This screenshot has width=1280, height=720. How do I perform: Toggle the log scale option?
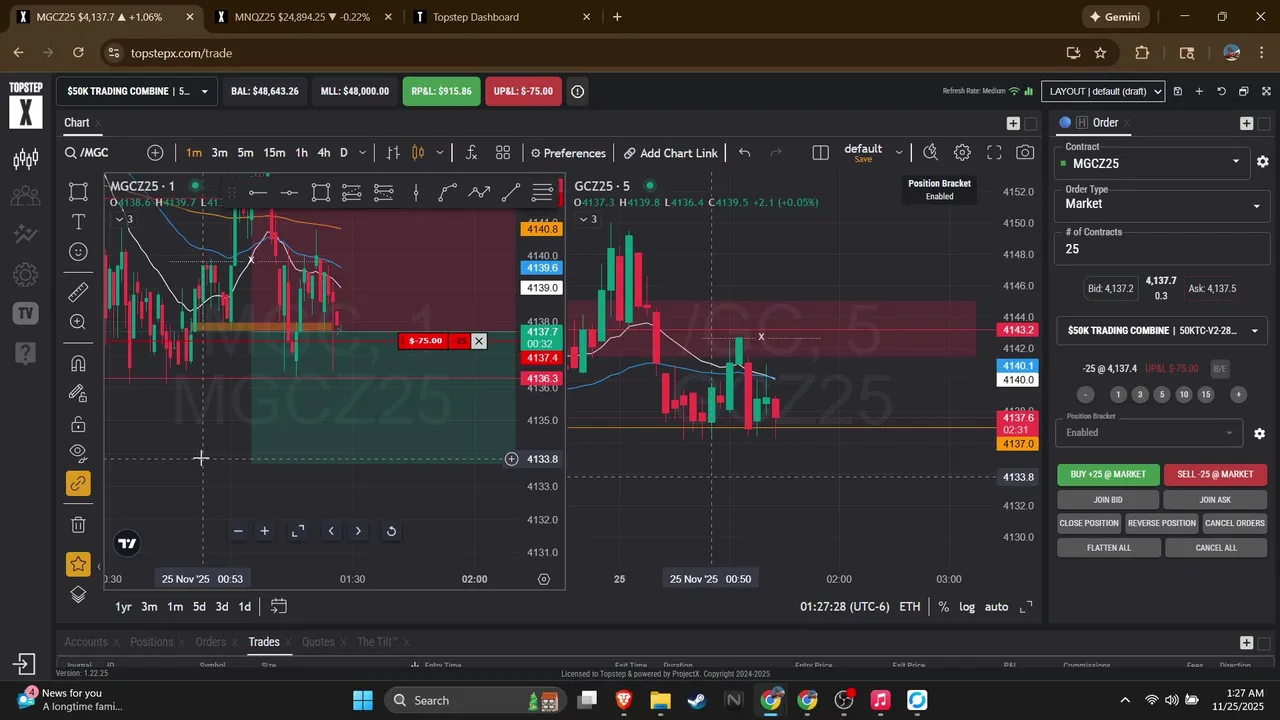tap(967, 607)
